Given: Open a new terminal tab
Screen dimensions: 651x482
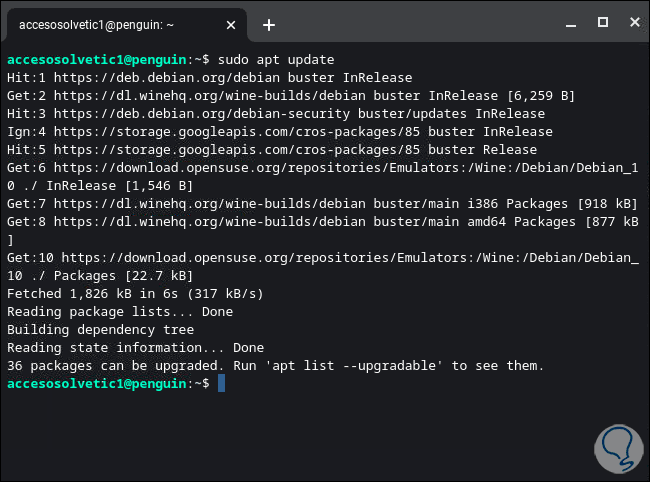Looking at the screenshot, I should [x=269, y=25].
